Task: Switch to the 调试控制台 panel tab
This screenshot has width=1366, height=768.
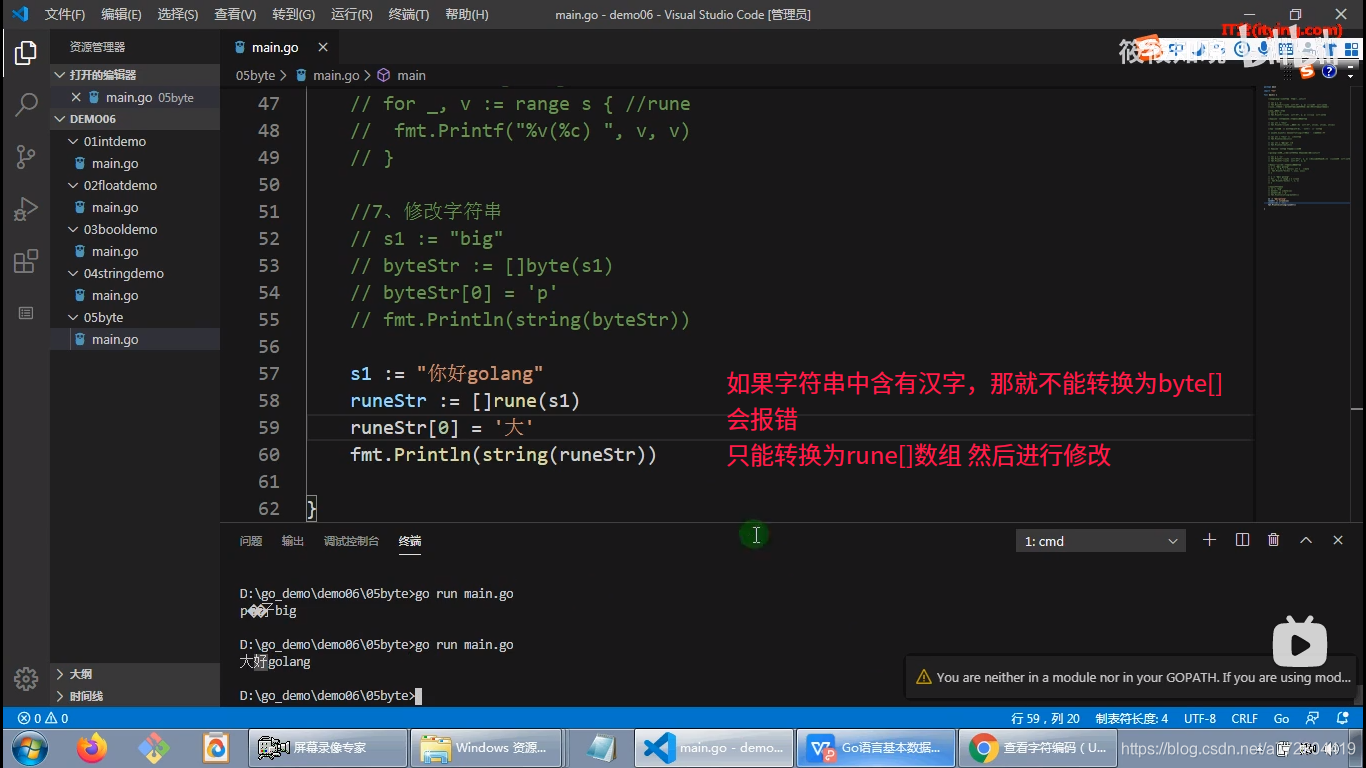Action: point(351,541)
